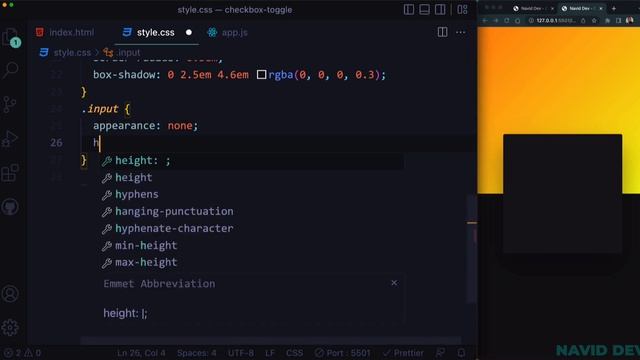Select the 'min-height' suggestion
Image resolution: width=640 pixels, height=360 pixels.
[252, 245]
